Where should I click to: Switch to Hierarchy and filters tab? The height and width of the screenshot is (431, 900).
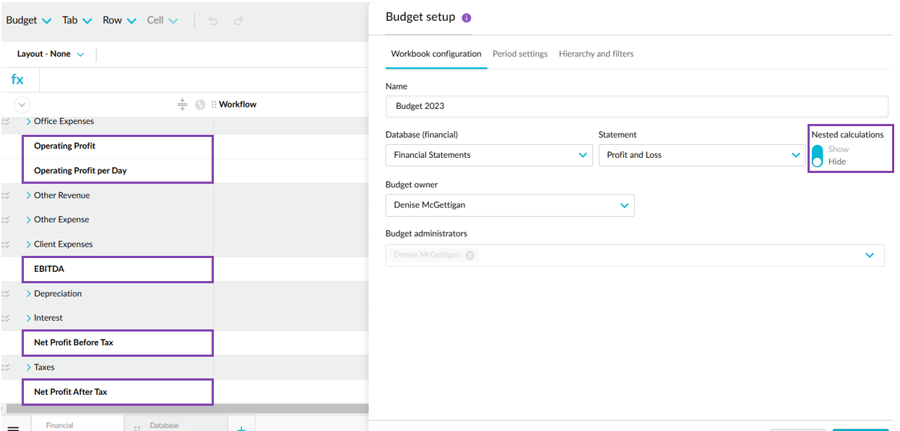pos(596,54)
